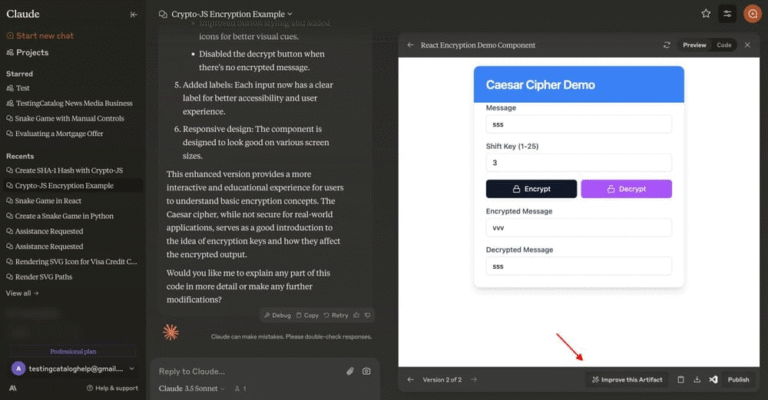
Task: Reload the artifact with the refresh icon
Action: click(666, 45)
